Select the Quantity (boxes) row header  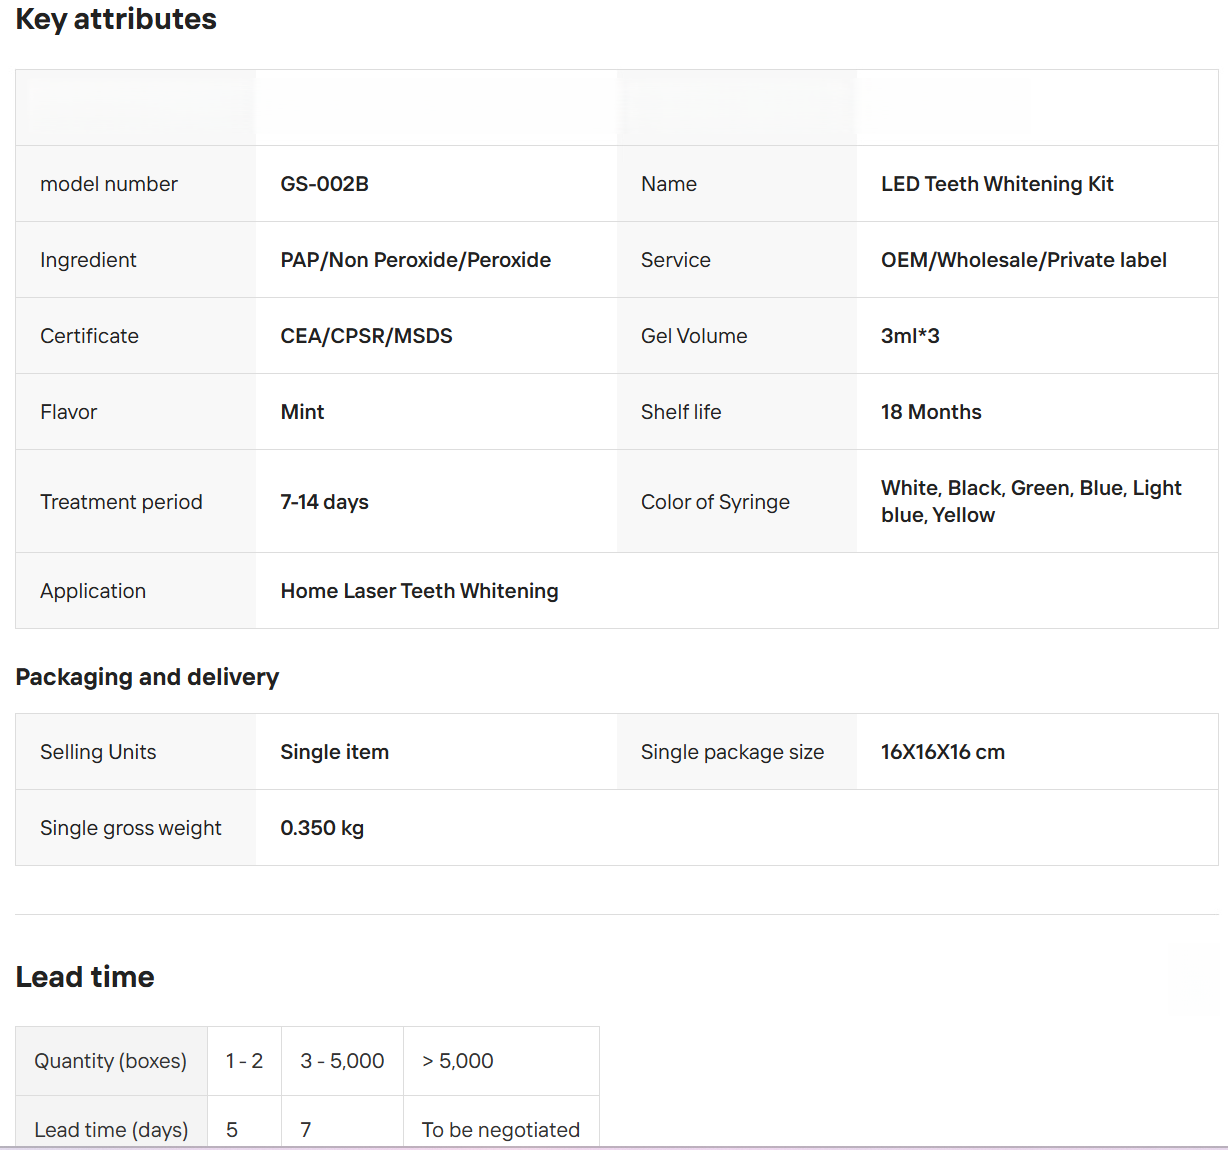coord(110,1061)
